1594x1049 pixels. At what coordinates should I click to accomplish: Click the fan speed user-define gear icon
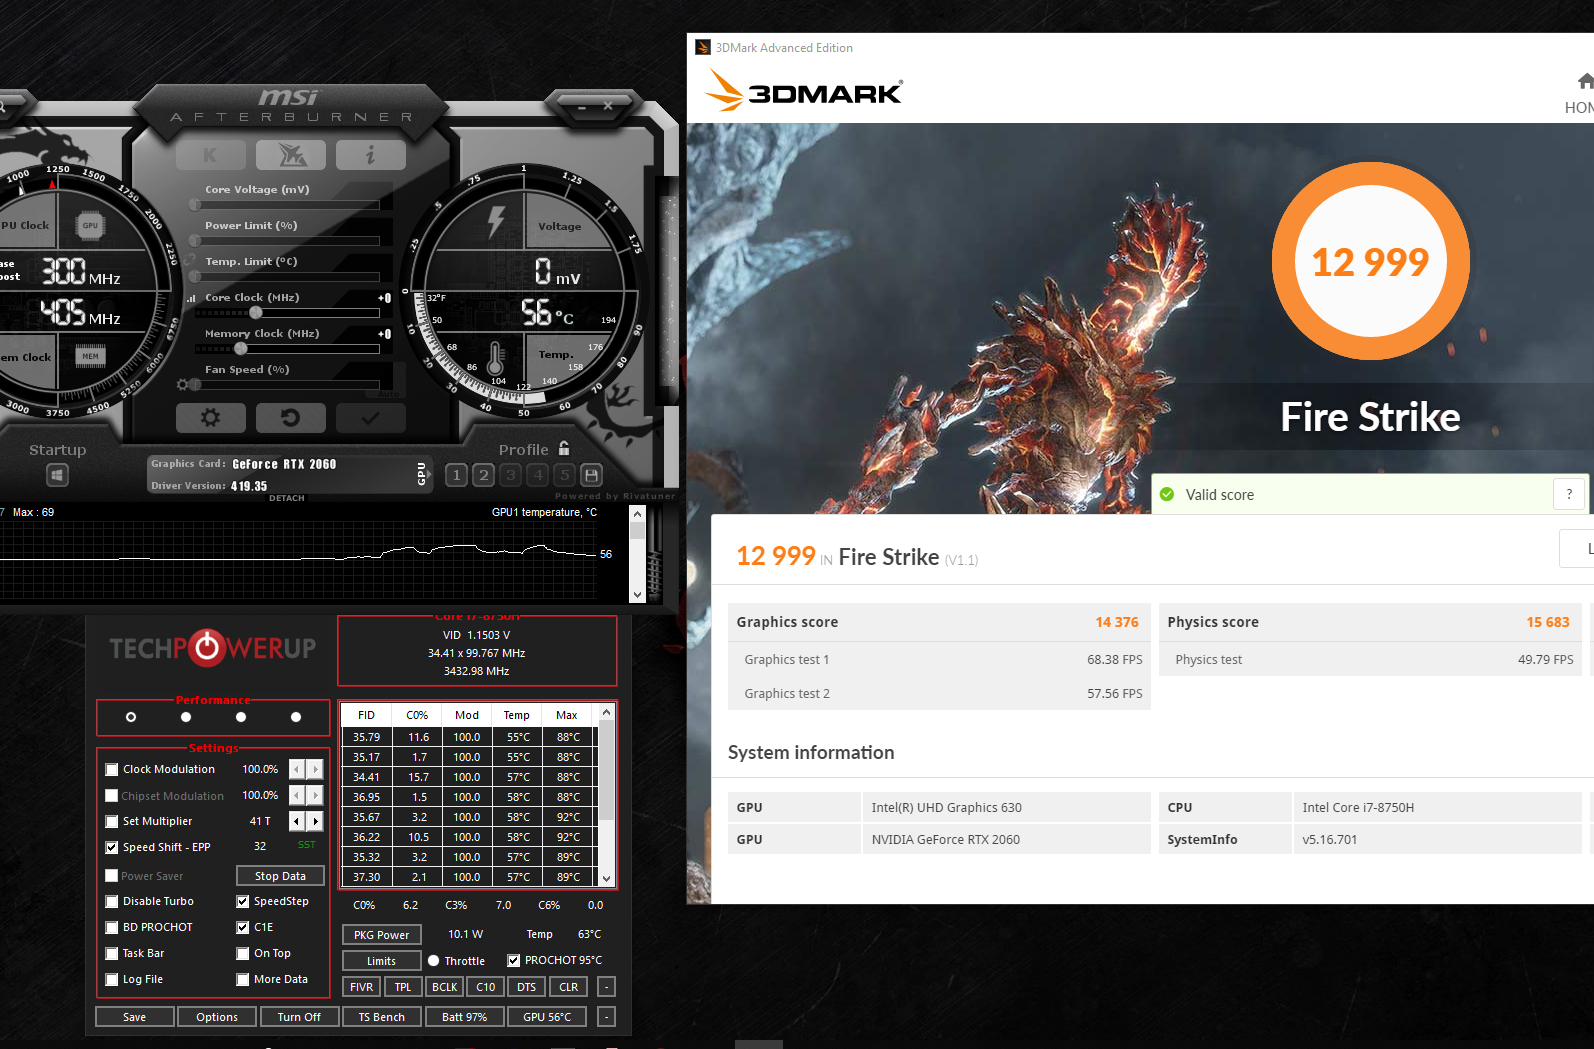tap(182, 385)
